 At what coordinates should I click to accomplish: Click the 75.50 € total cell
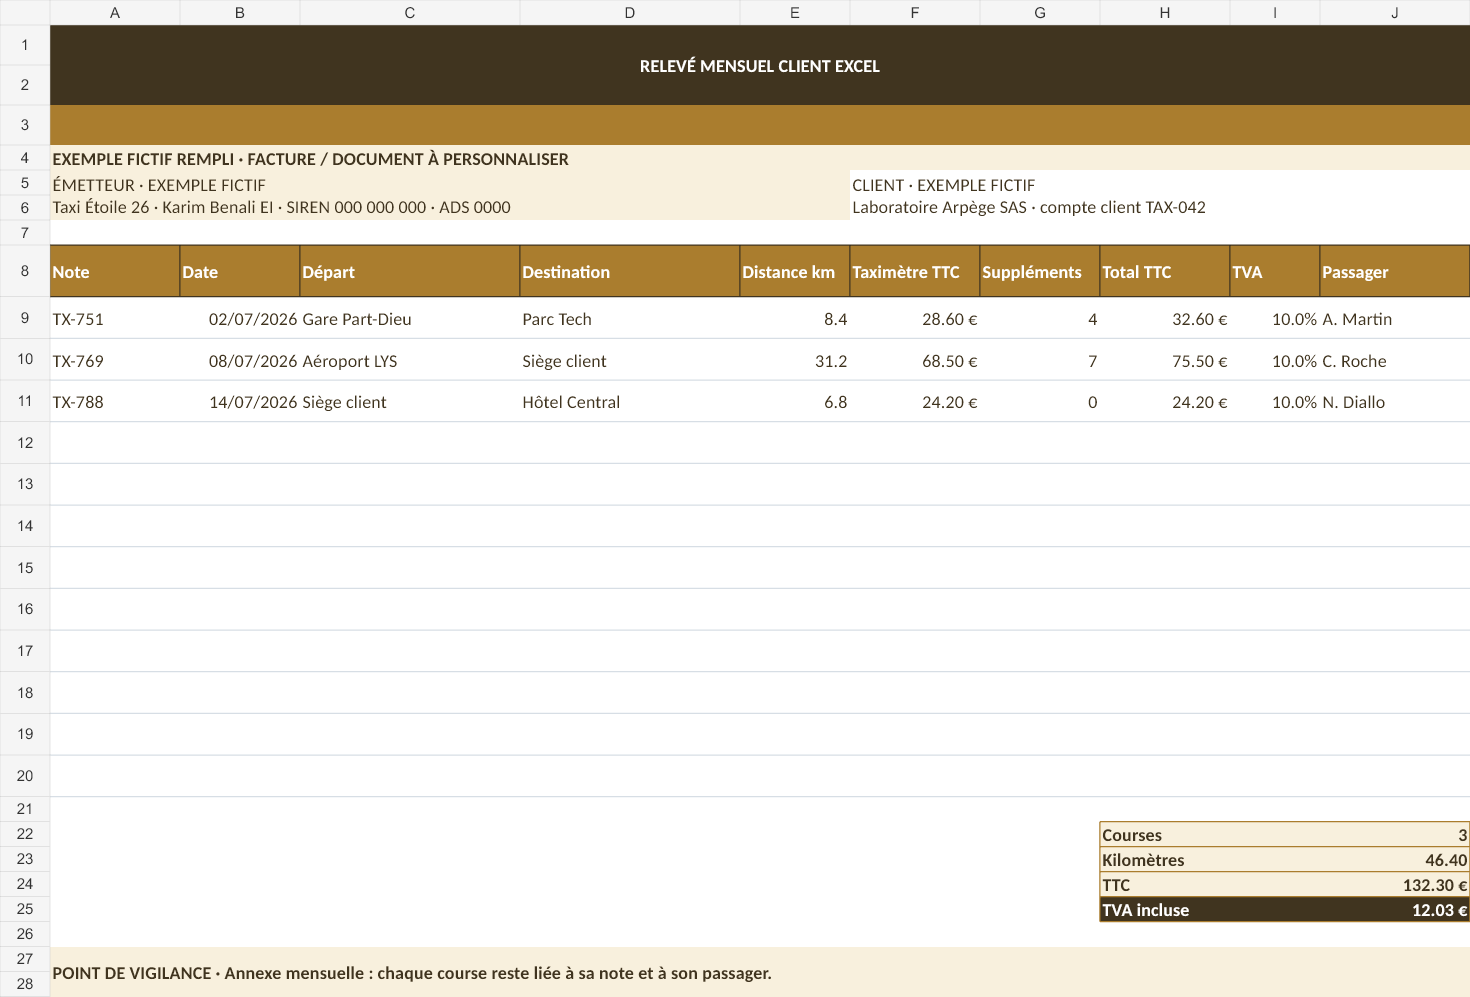click(1165, 360)
